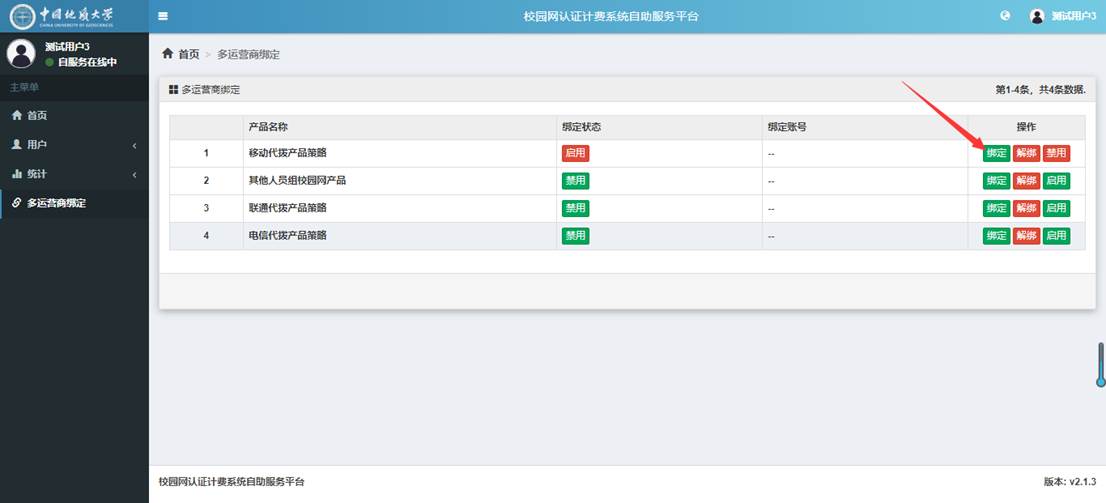Toggle the hamburger sidebar menu icon
The height and width of the screenshot is (503, 1106).
(x=163, y=16)
